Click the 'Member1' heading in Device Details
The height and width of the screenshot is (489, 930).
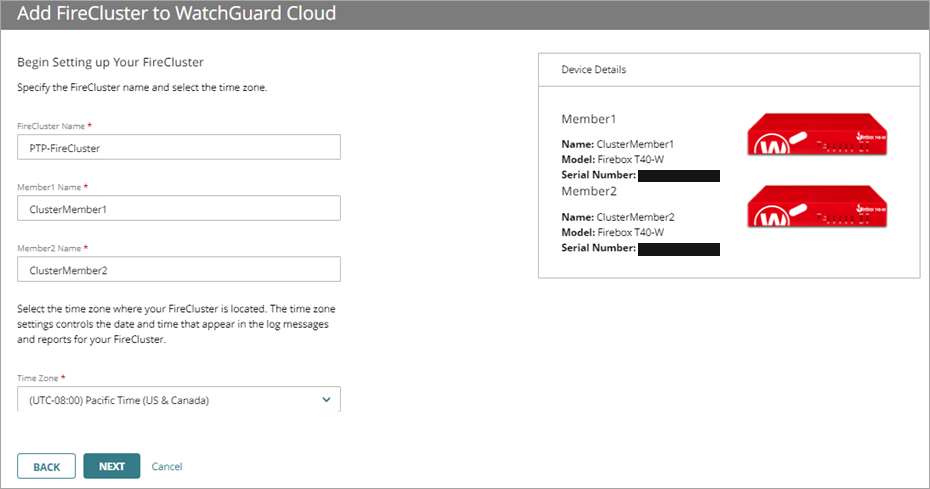pyautogui.click(x=588, y=119)
